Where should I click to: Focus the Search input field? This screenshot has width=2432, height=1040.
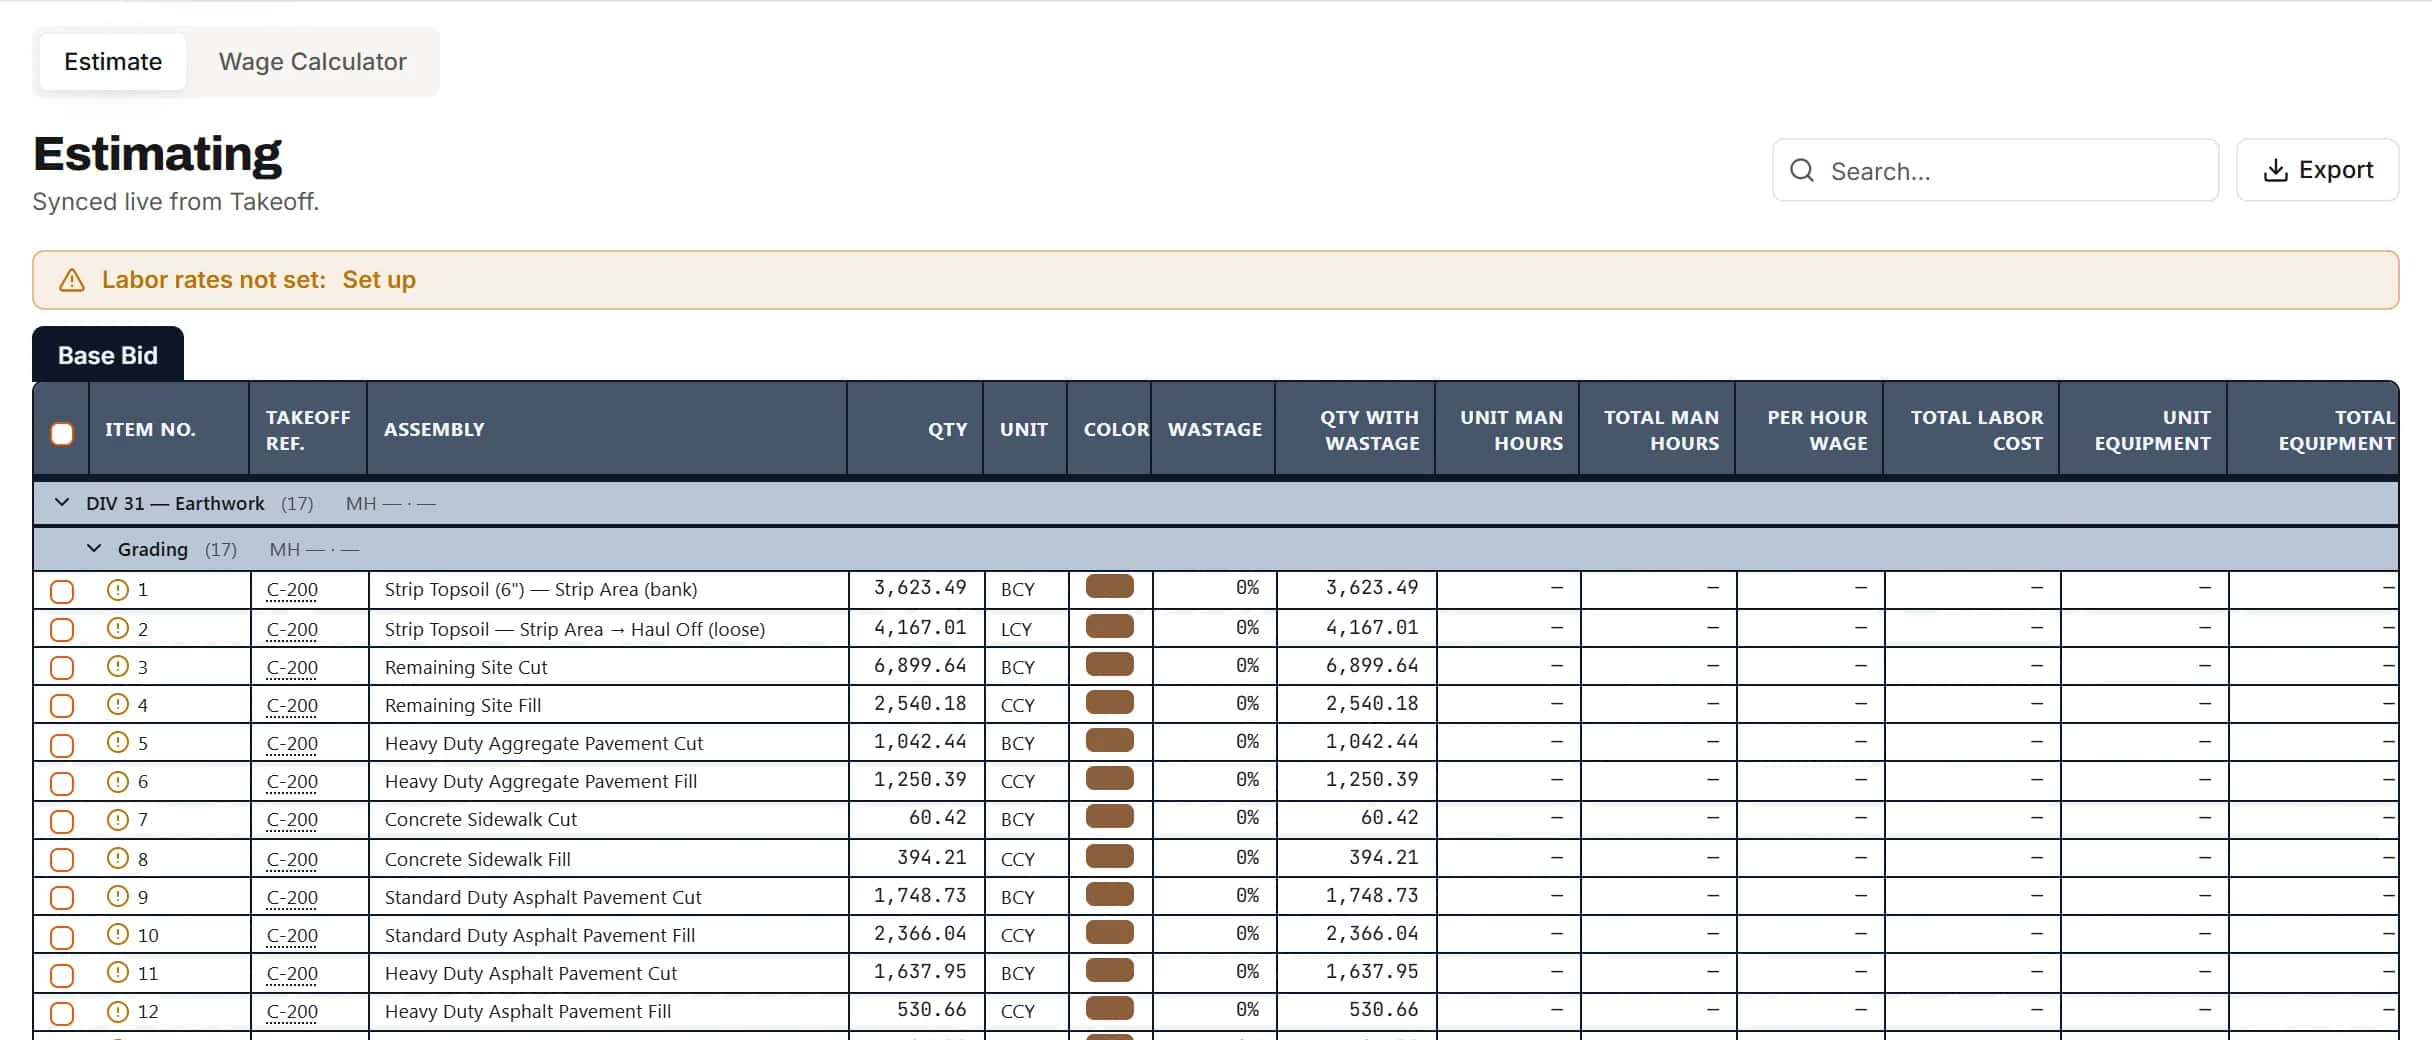tap(1995, 170)
